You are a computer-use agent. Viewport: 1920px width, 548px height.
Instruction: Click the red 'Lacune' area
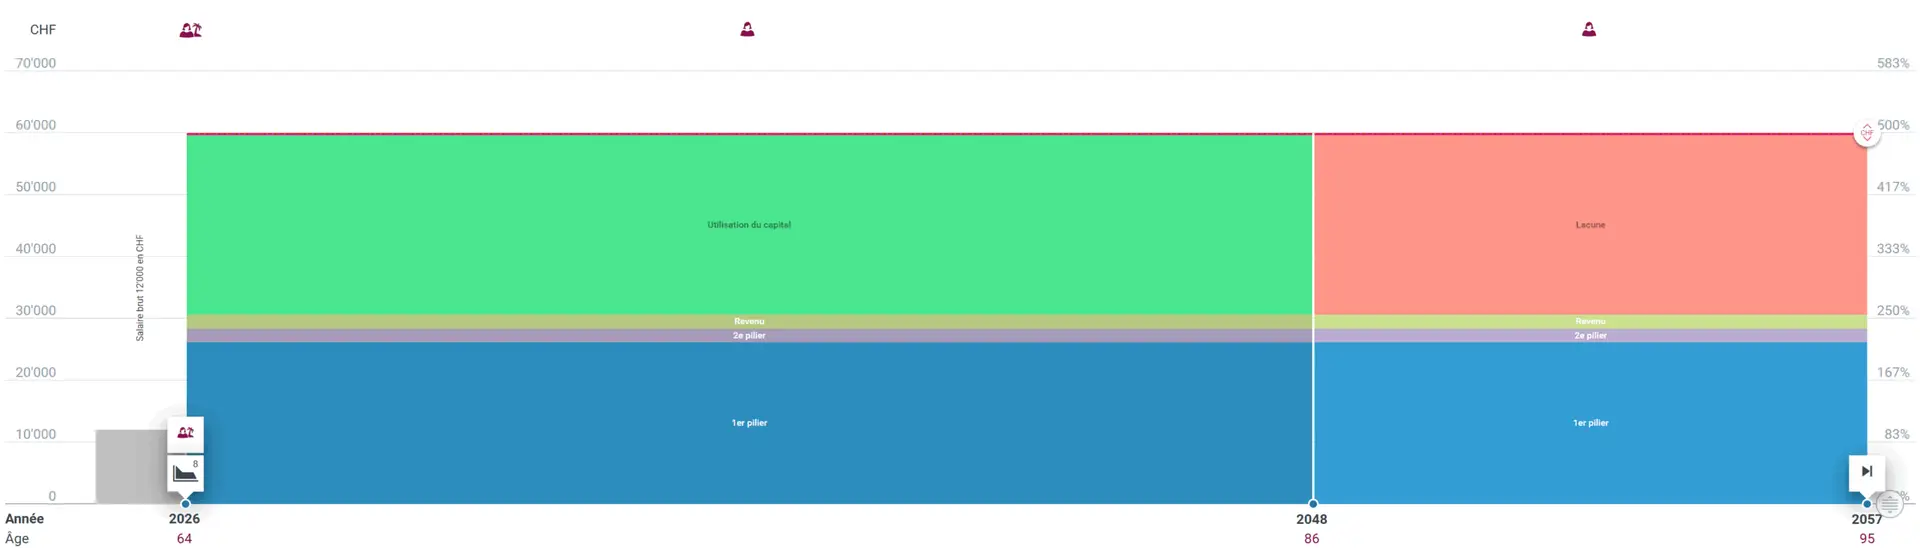click(1590, 225)
